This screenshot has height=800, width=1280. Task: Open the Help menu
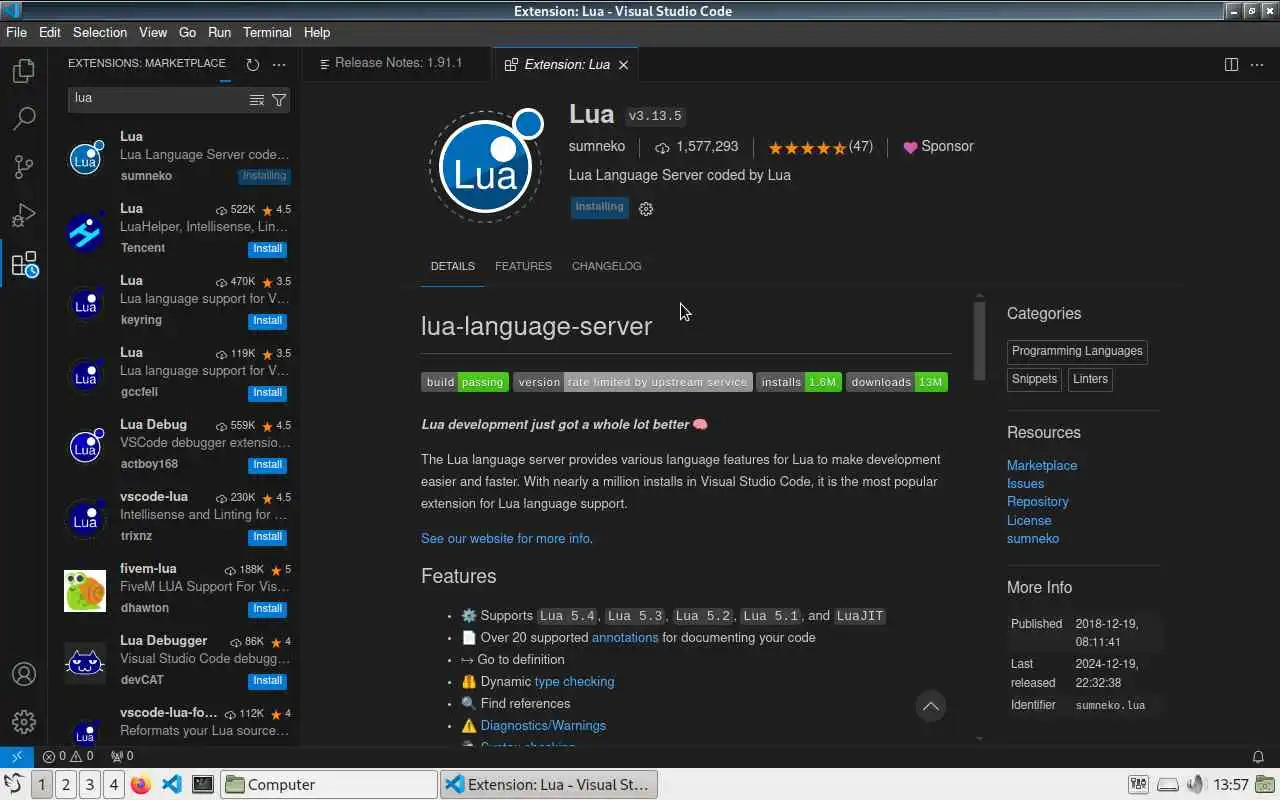[x=317, y=32]
